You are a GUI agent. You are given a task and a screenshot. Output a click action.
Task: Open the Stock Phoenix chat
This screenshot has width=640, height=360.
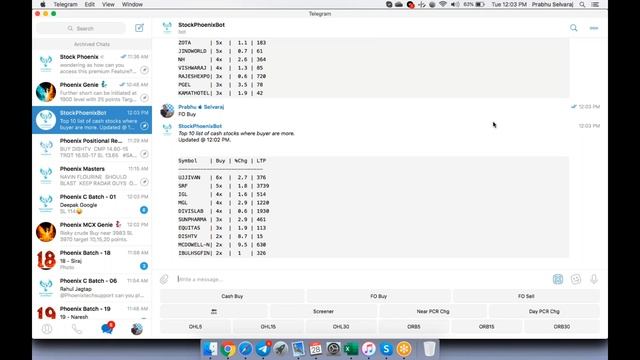pyautogui.click(x=92, y=64)
